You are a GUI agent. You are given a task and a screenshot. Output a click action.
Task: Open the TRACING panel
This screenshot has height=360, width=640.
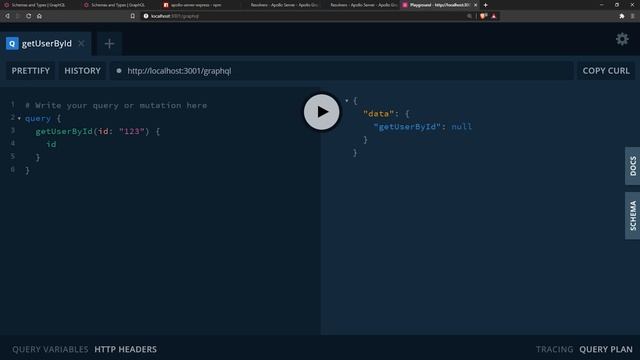tap(554, 349)
